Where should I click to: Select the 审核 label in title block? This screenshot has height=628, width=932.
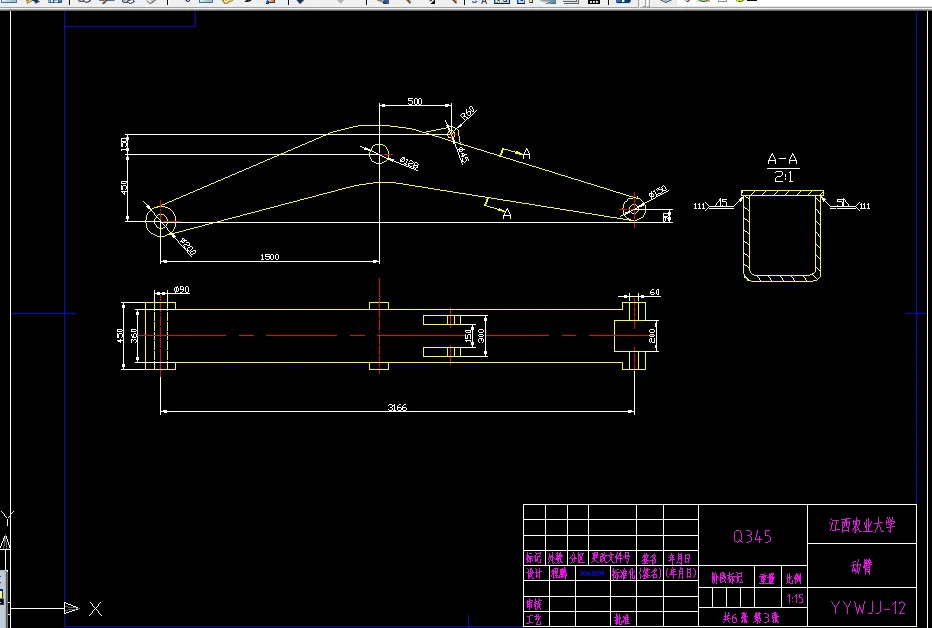(534, 604)
